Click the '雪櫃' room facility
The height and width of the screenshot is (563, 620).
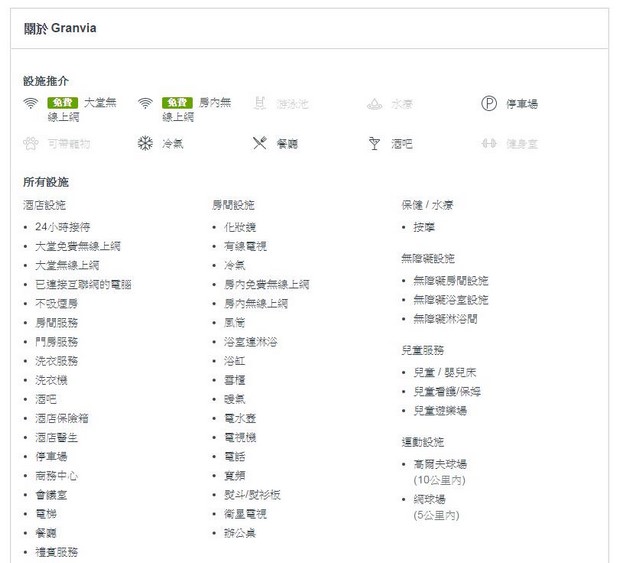235,380
